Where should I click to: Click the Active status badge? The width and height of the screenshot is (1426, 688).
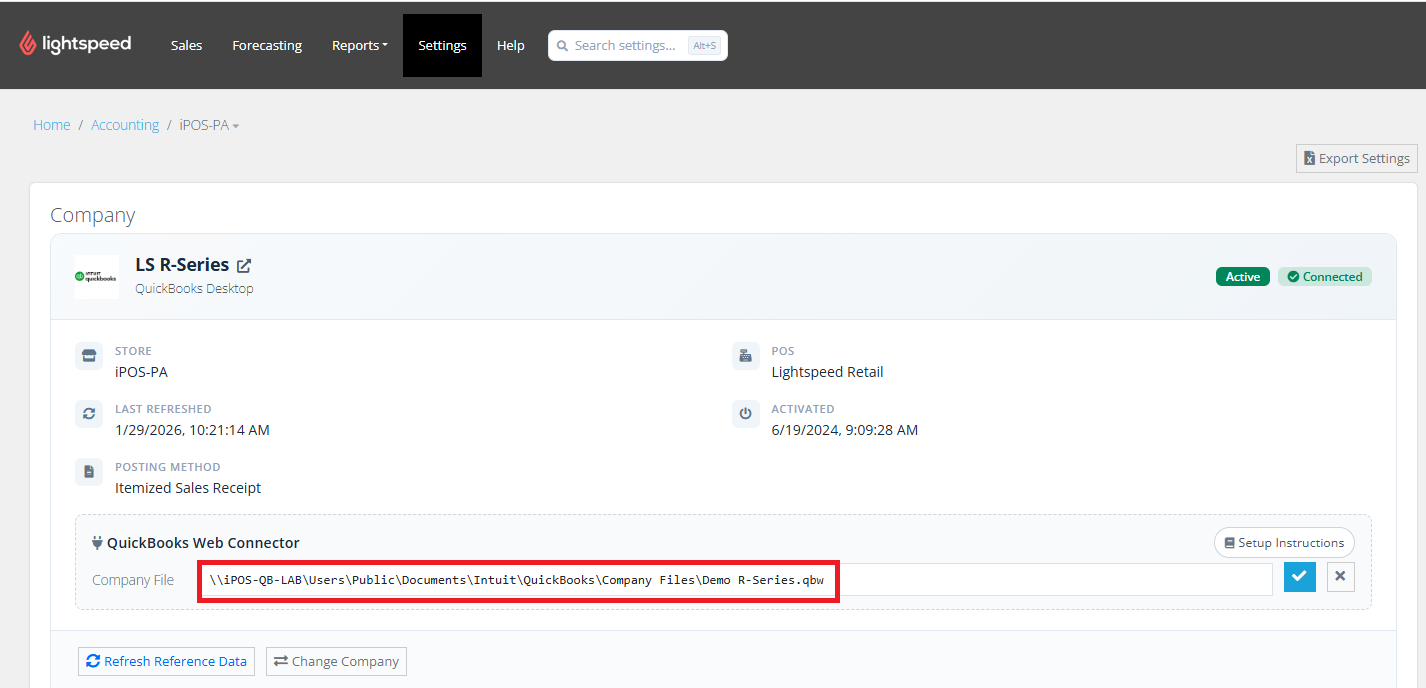click(1243, 277)
